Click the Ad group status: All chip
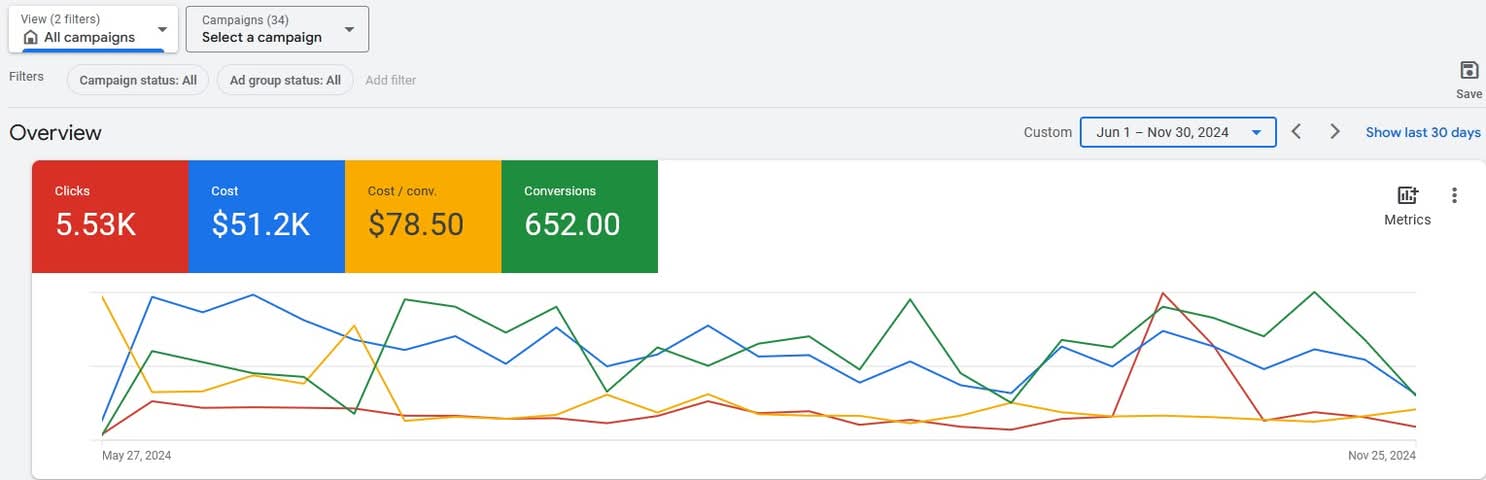 [x=285, y=80]
